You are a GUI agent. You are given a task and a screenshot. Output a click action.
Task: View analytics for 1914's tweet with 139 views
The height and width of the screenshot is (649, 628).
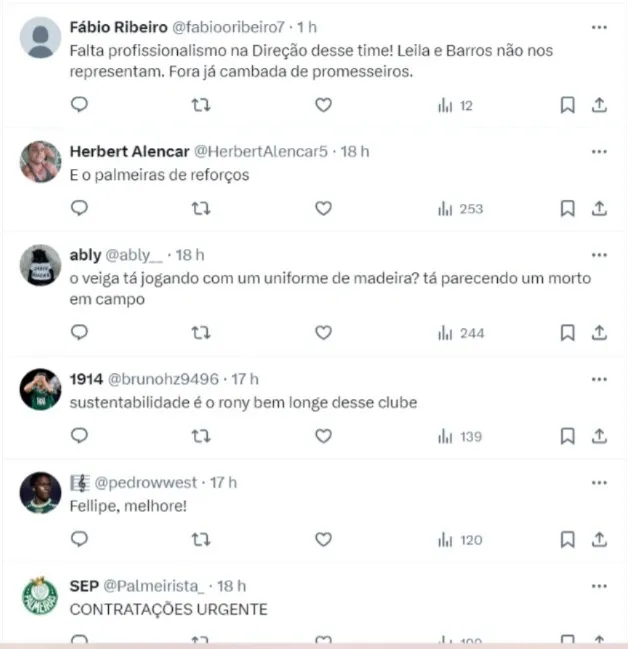click(460, 436)
